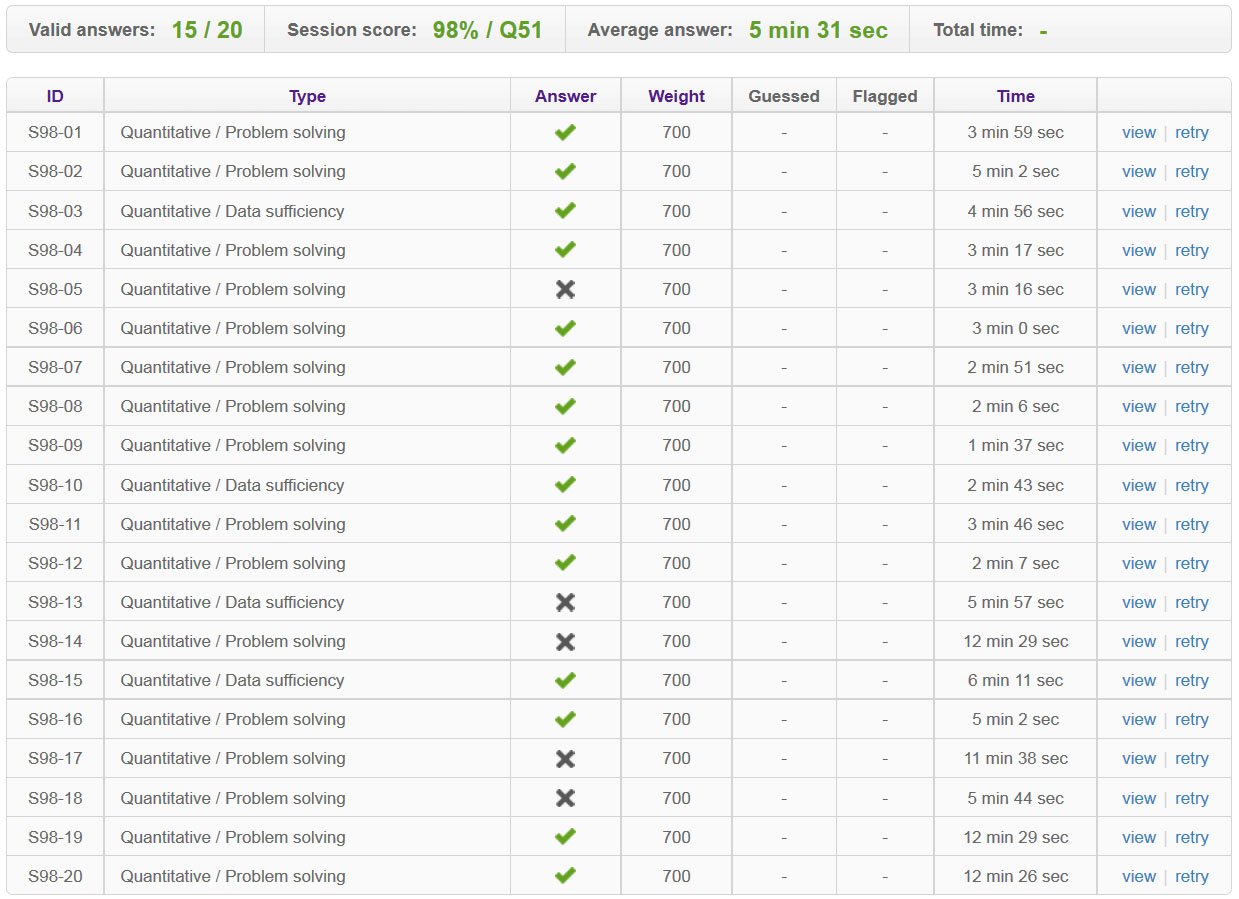This screenshot has width=1239, height=899.
Task: Sort by the Answer column header
Action: pyautogui.click(x=565, y=96)
